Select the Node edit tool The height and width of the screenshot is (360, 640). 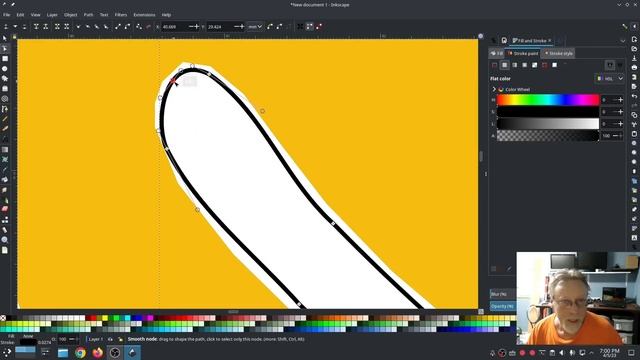[4, 49]
